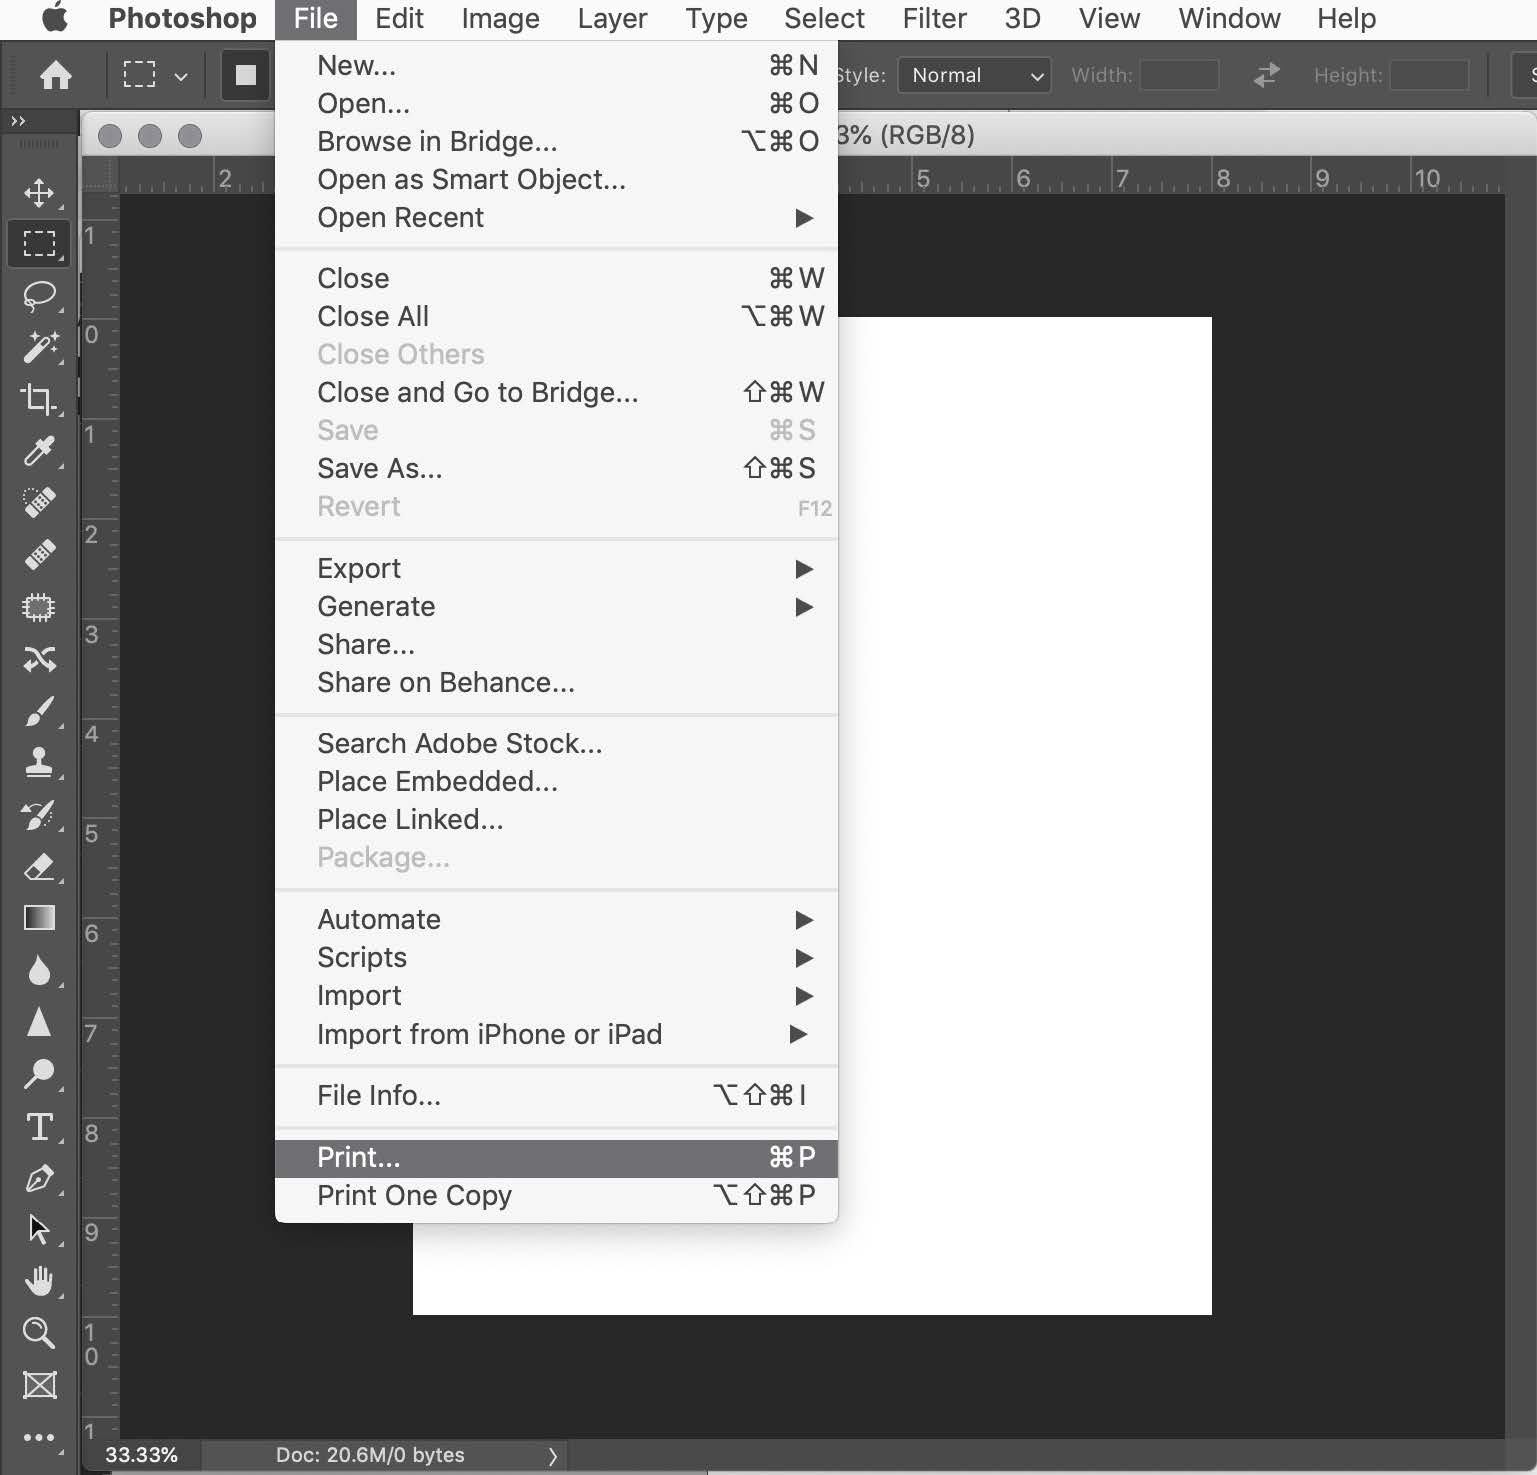Select the Hand tool
Viewport: 1537px width, 1475px height.
[x=39, y=1281]
